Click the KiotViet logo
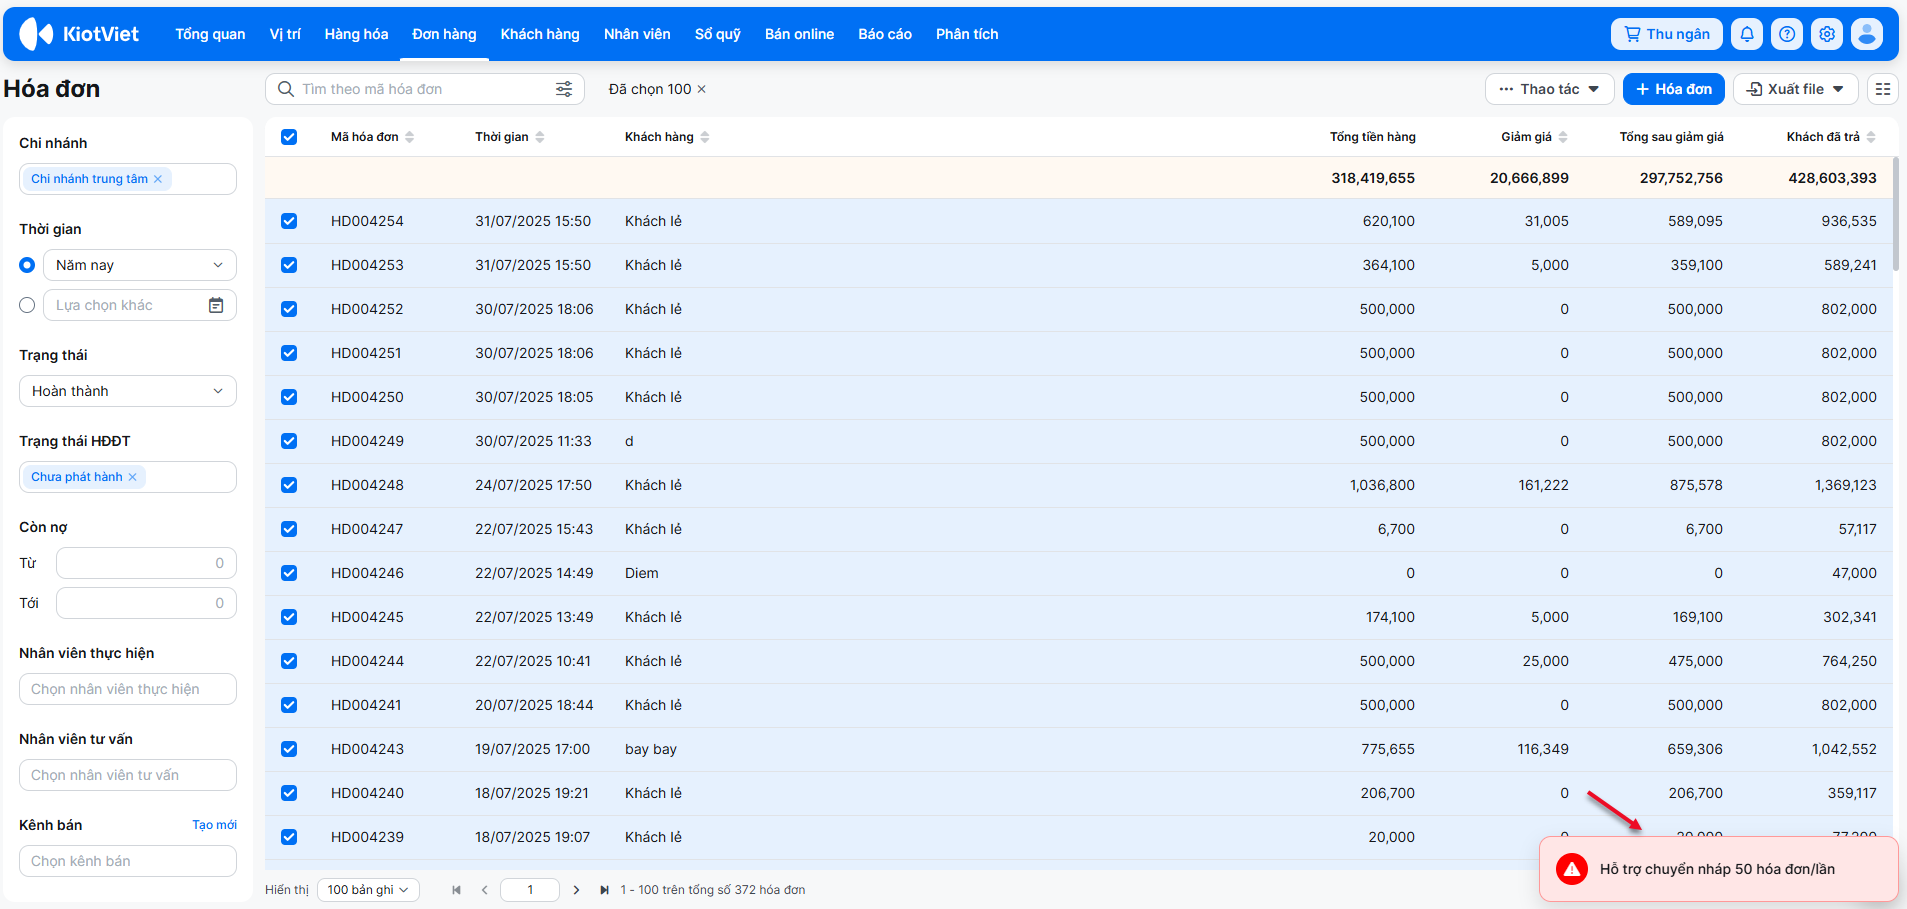The height and width of the screenshot is (909, 1907). click(80, 34)
